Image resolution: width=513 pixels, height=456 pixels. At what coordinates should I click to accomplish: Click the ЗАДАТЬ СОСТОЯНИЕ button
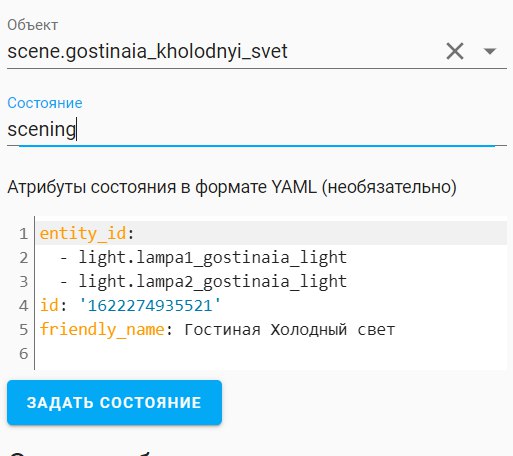point(114,402)
